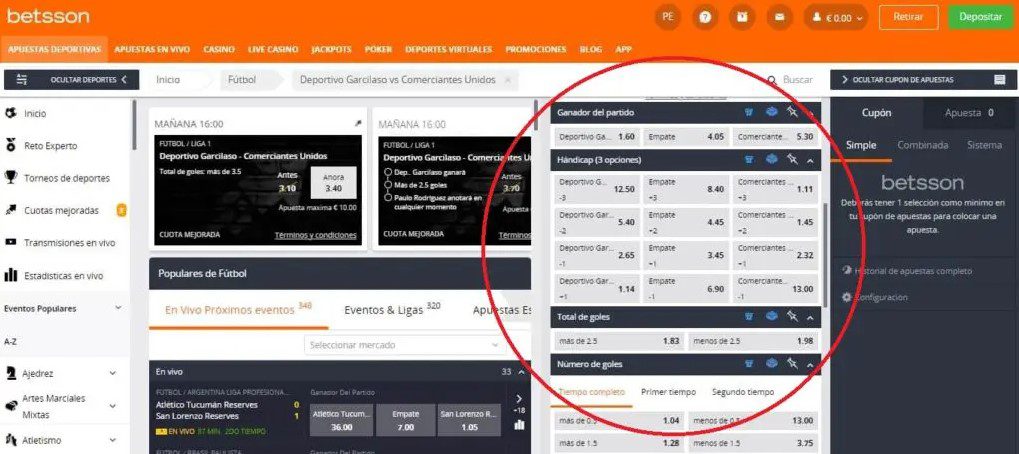Click the bet slip icon beside Ocultar Cupon
This screenshot has width=1019, height=454.
[x=1000, y=80]
